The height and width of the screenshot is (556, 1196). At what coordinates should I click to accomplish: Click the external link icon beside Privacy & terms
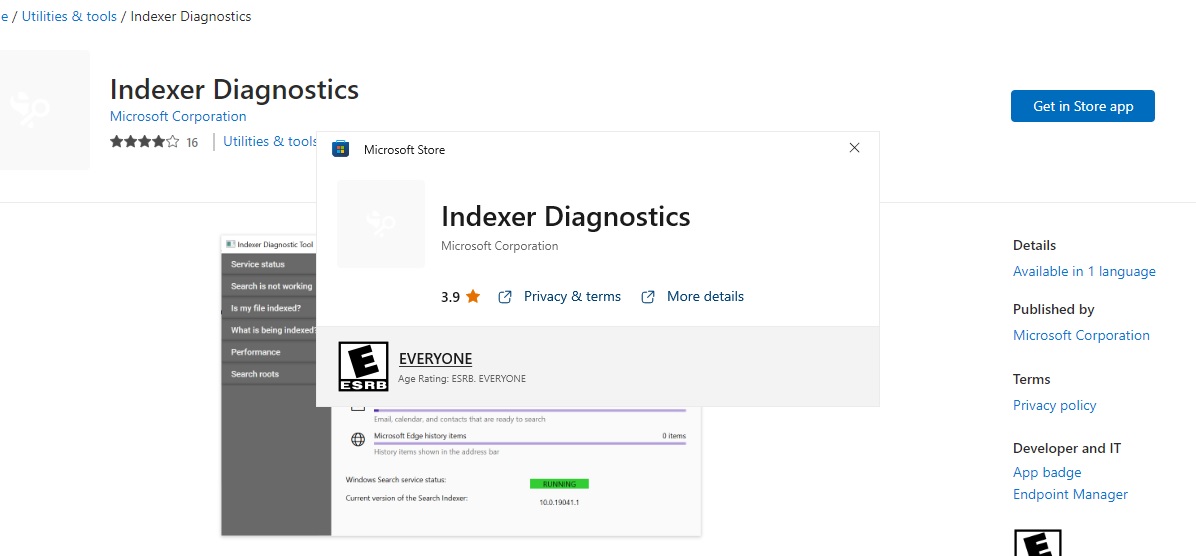coord(504,297)
